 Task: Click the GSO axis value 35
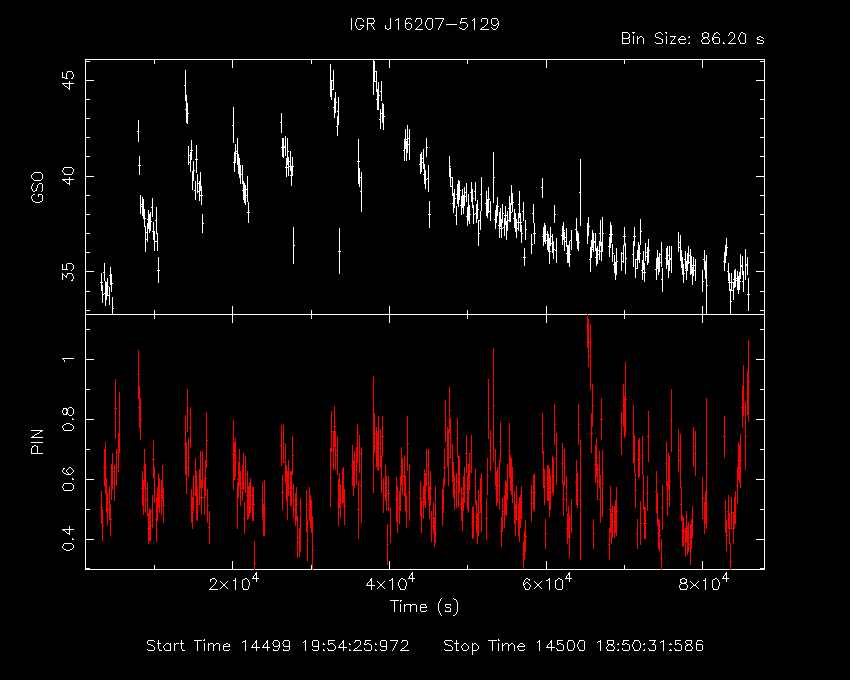click(69, 272)
